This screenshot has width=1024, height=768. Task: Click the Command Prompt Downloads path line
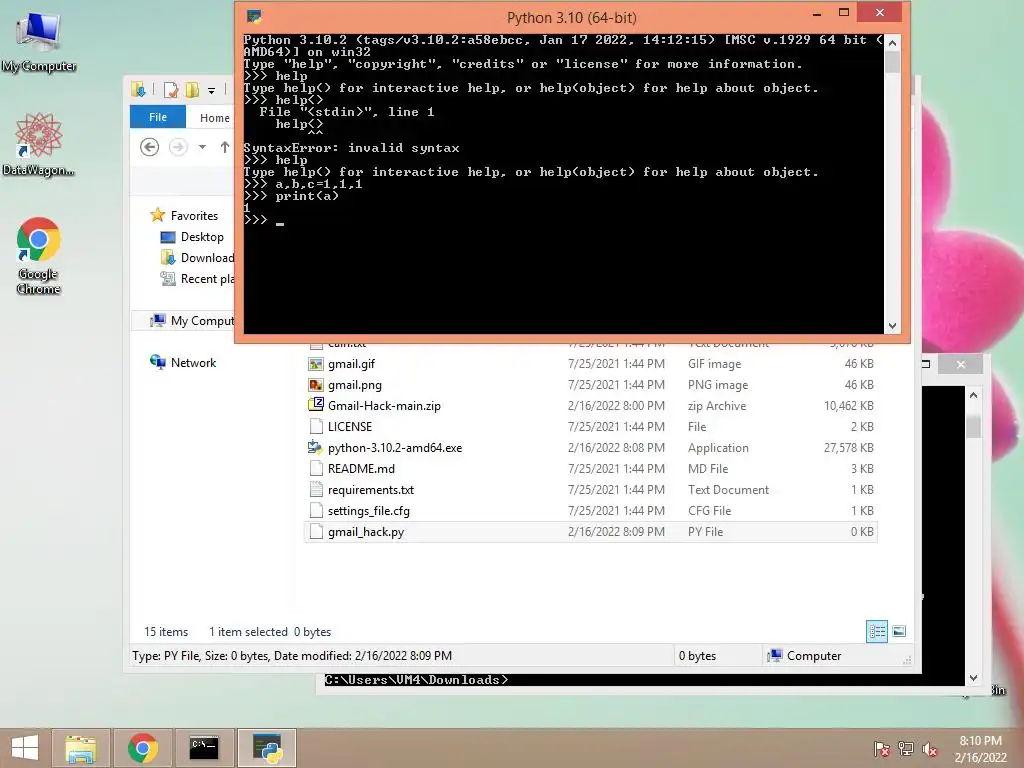[416, 680]
